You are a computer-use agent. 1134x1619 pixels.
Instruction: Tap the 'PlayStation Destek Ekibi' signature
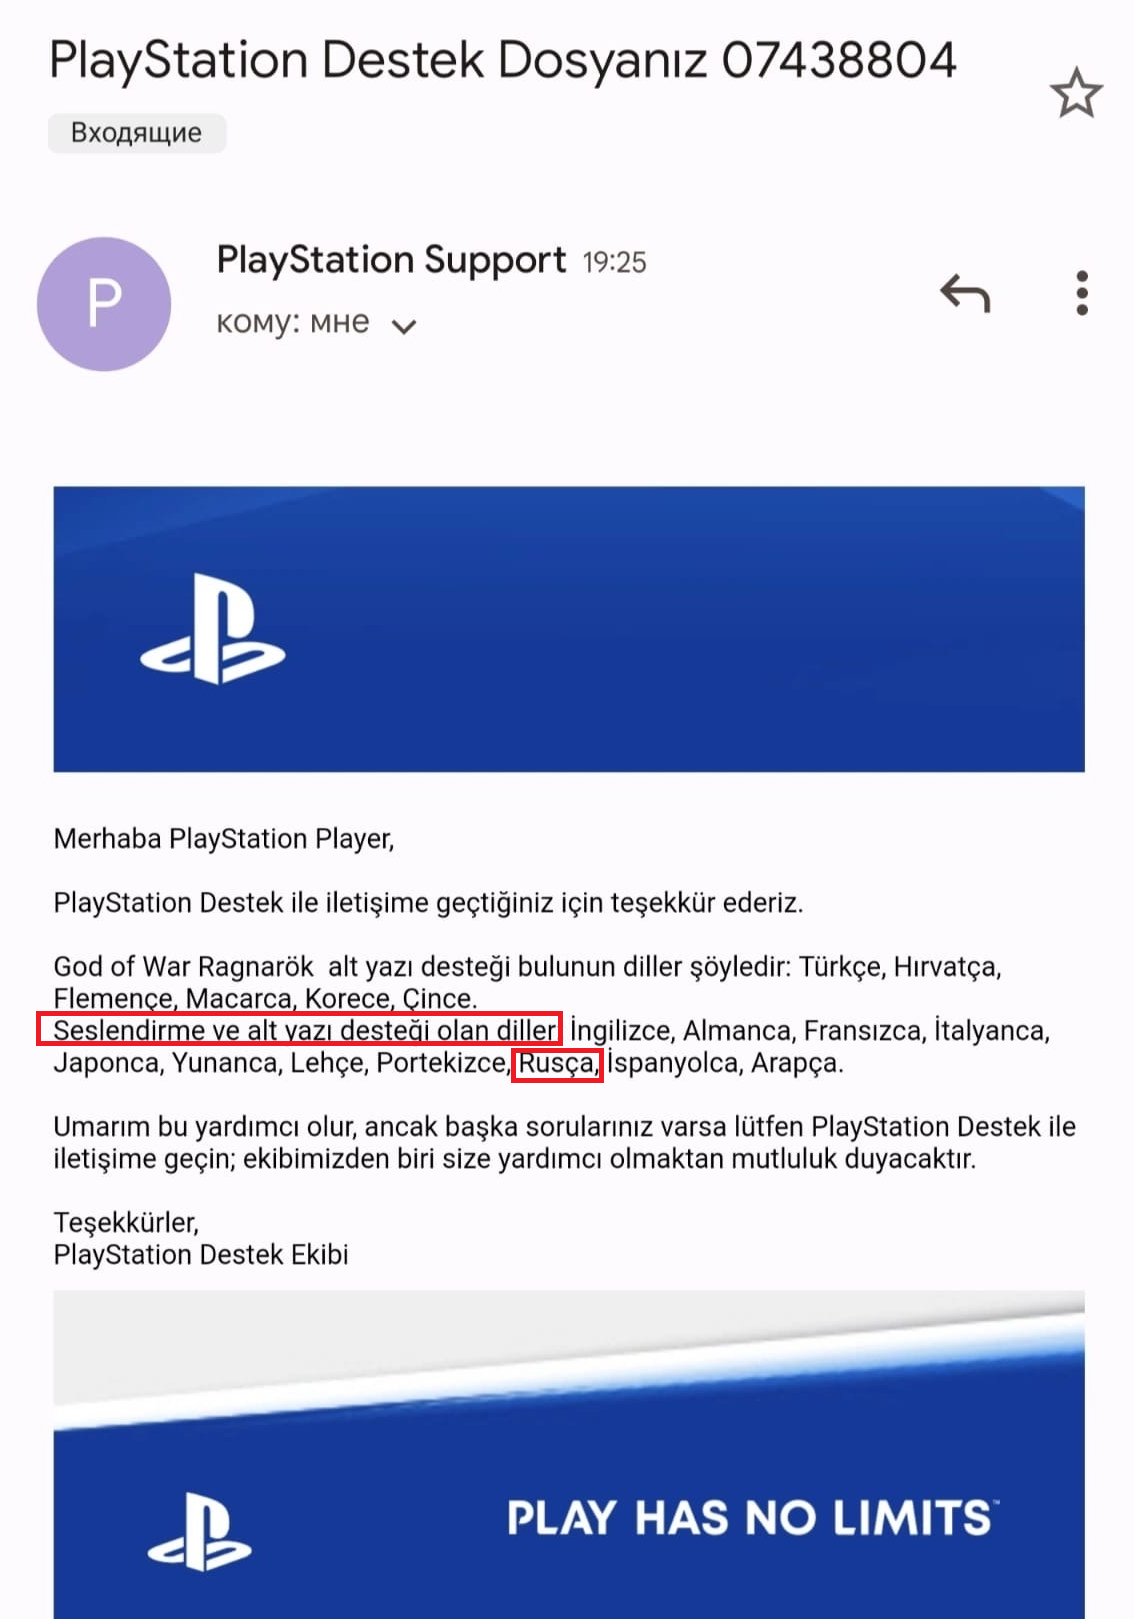pos(201,1255)
